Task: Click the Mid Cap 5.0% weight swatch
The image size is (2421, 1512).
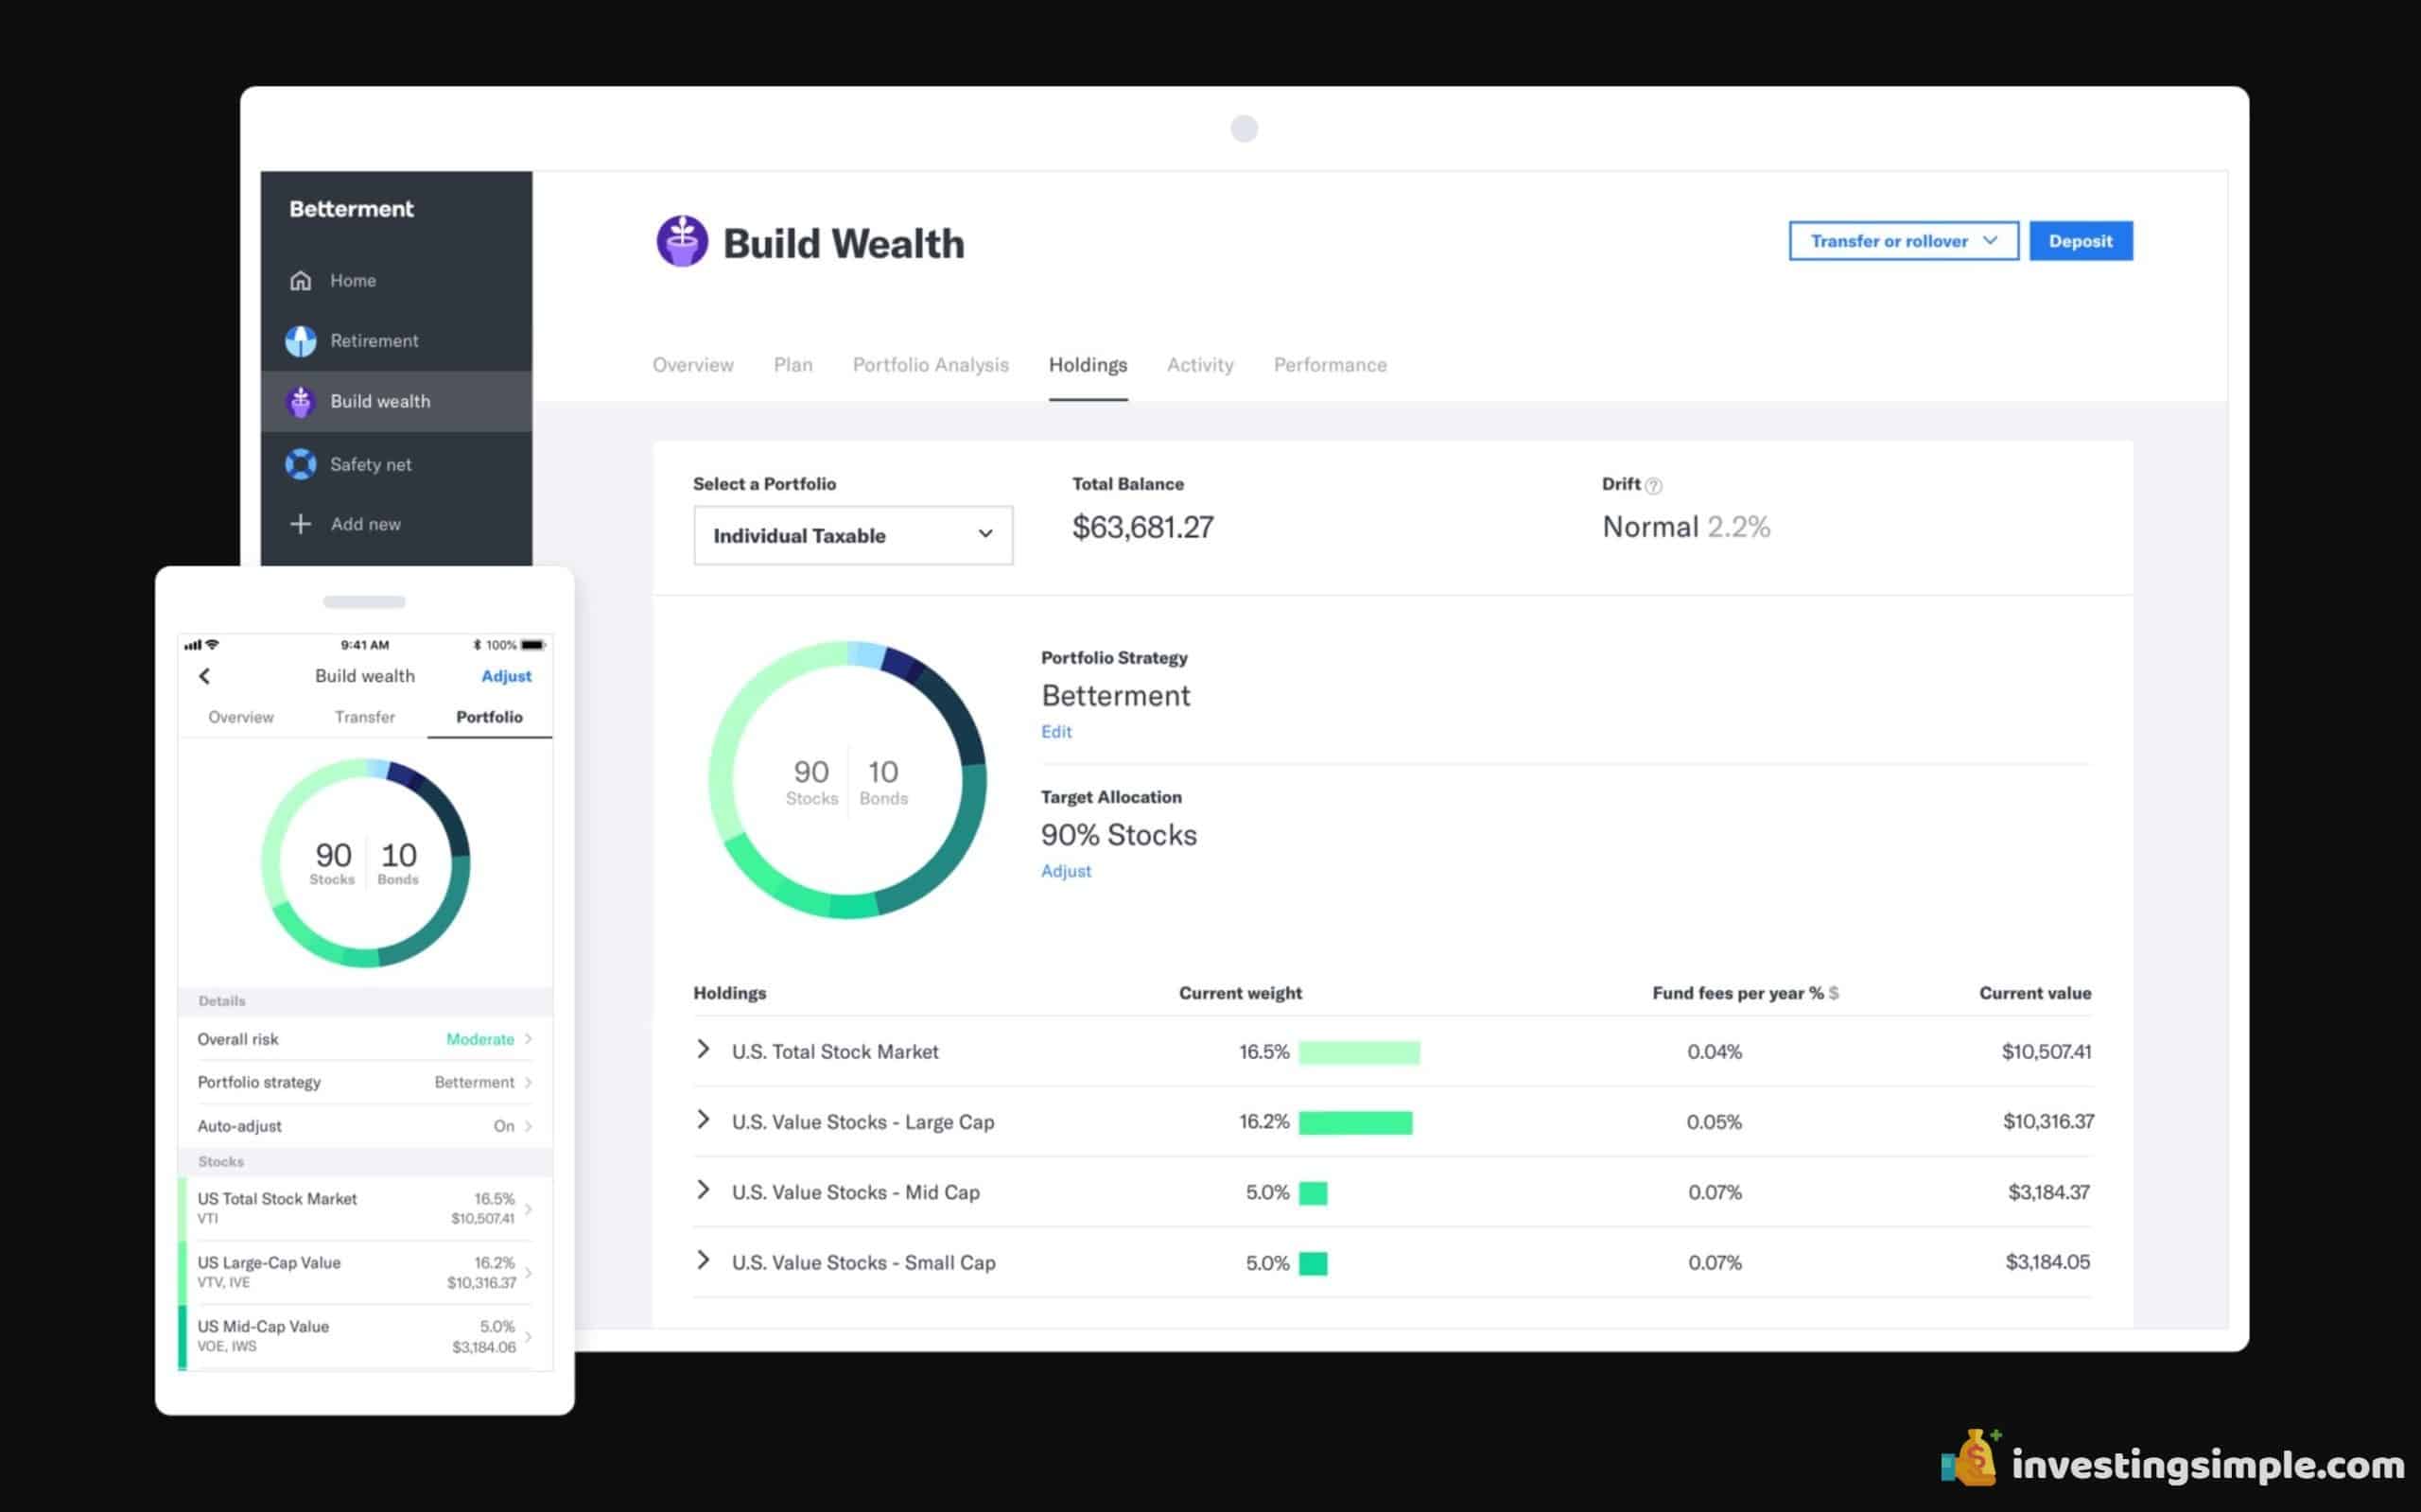Action: [1313, 1193]
